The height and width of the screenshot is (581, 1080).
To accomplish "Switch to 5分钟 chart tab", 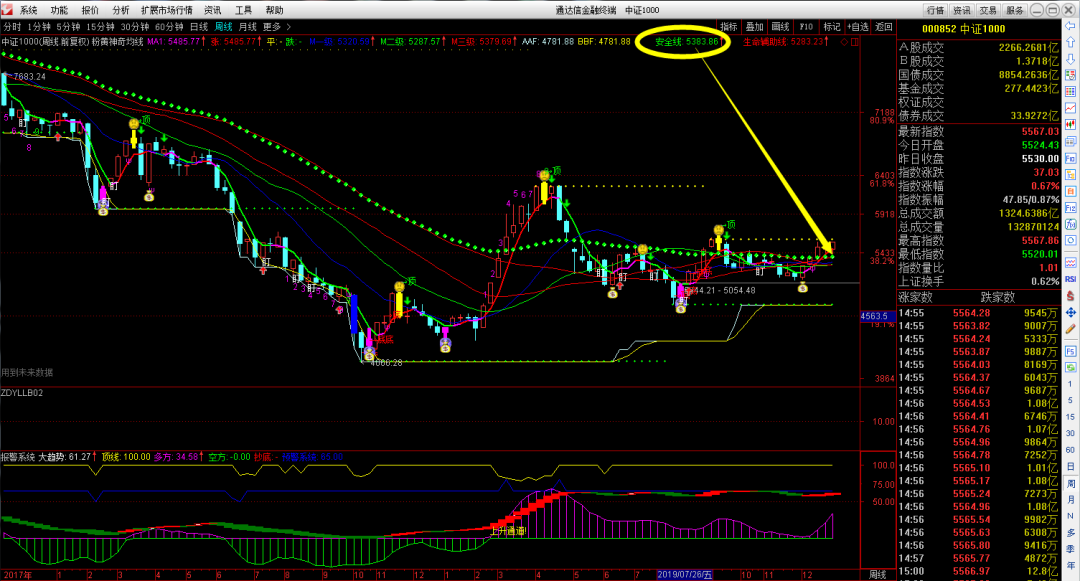I will [x=68, y=27].
